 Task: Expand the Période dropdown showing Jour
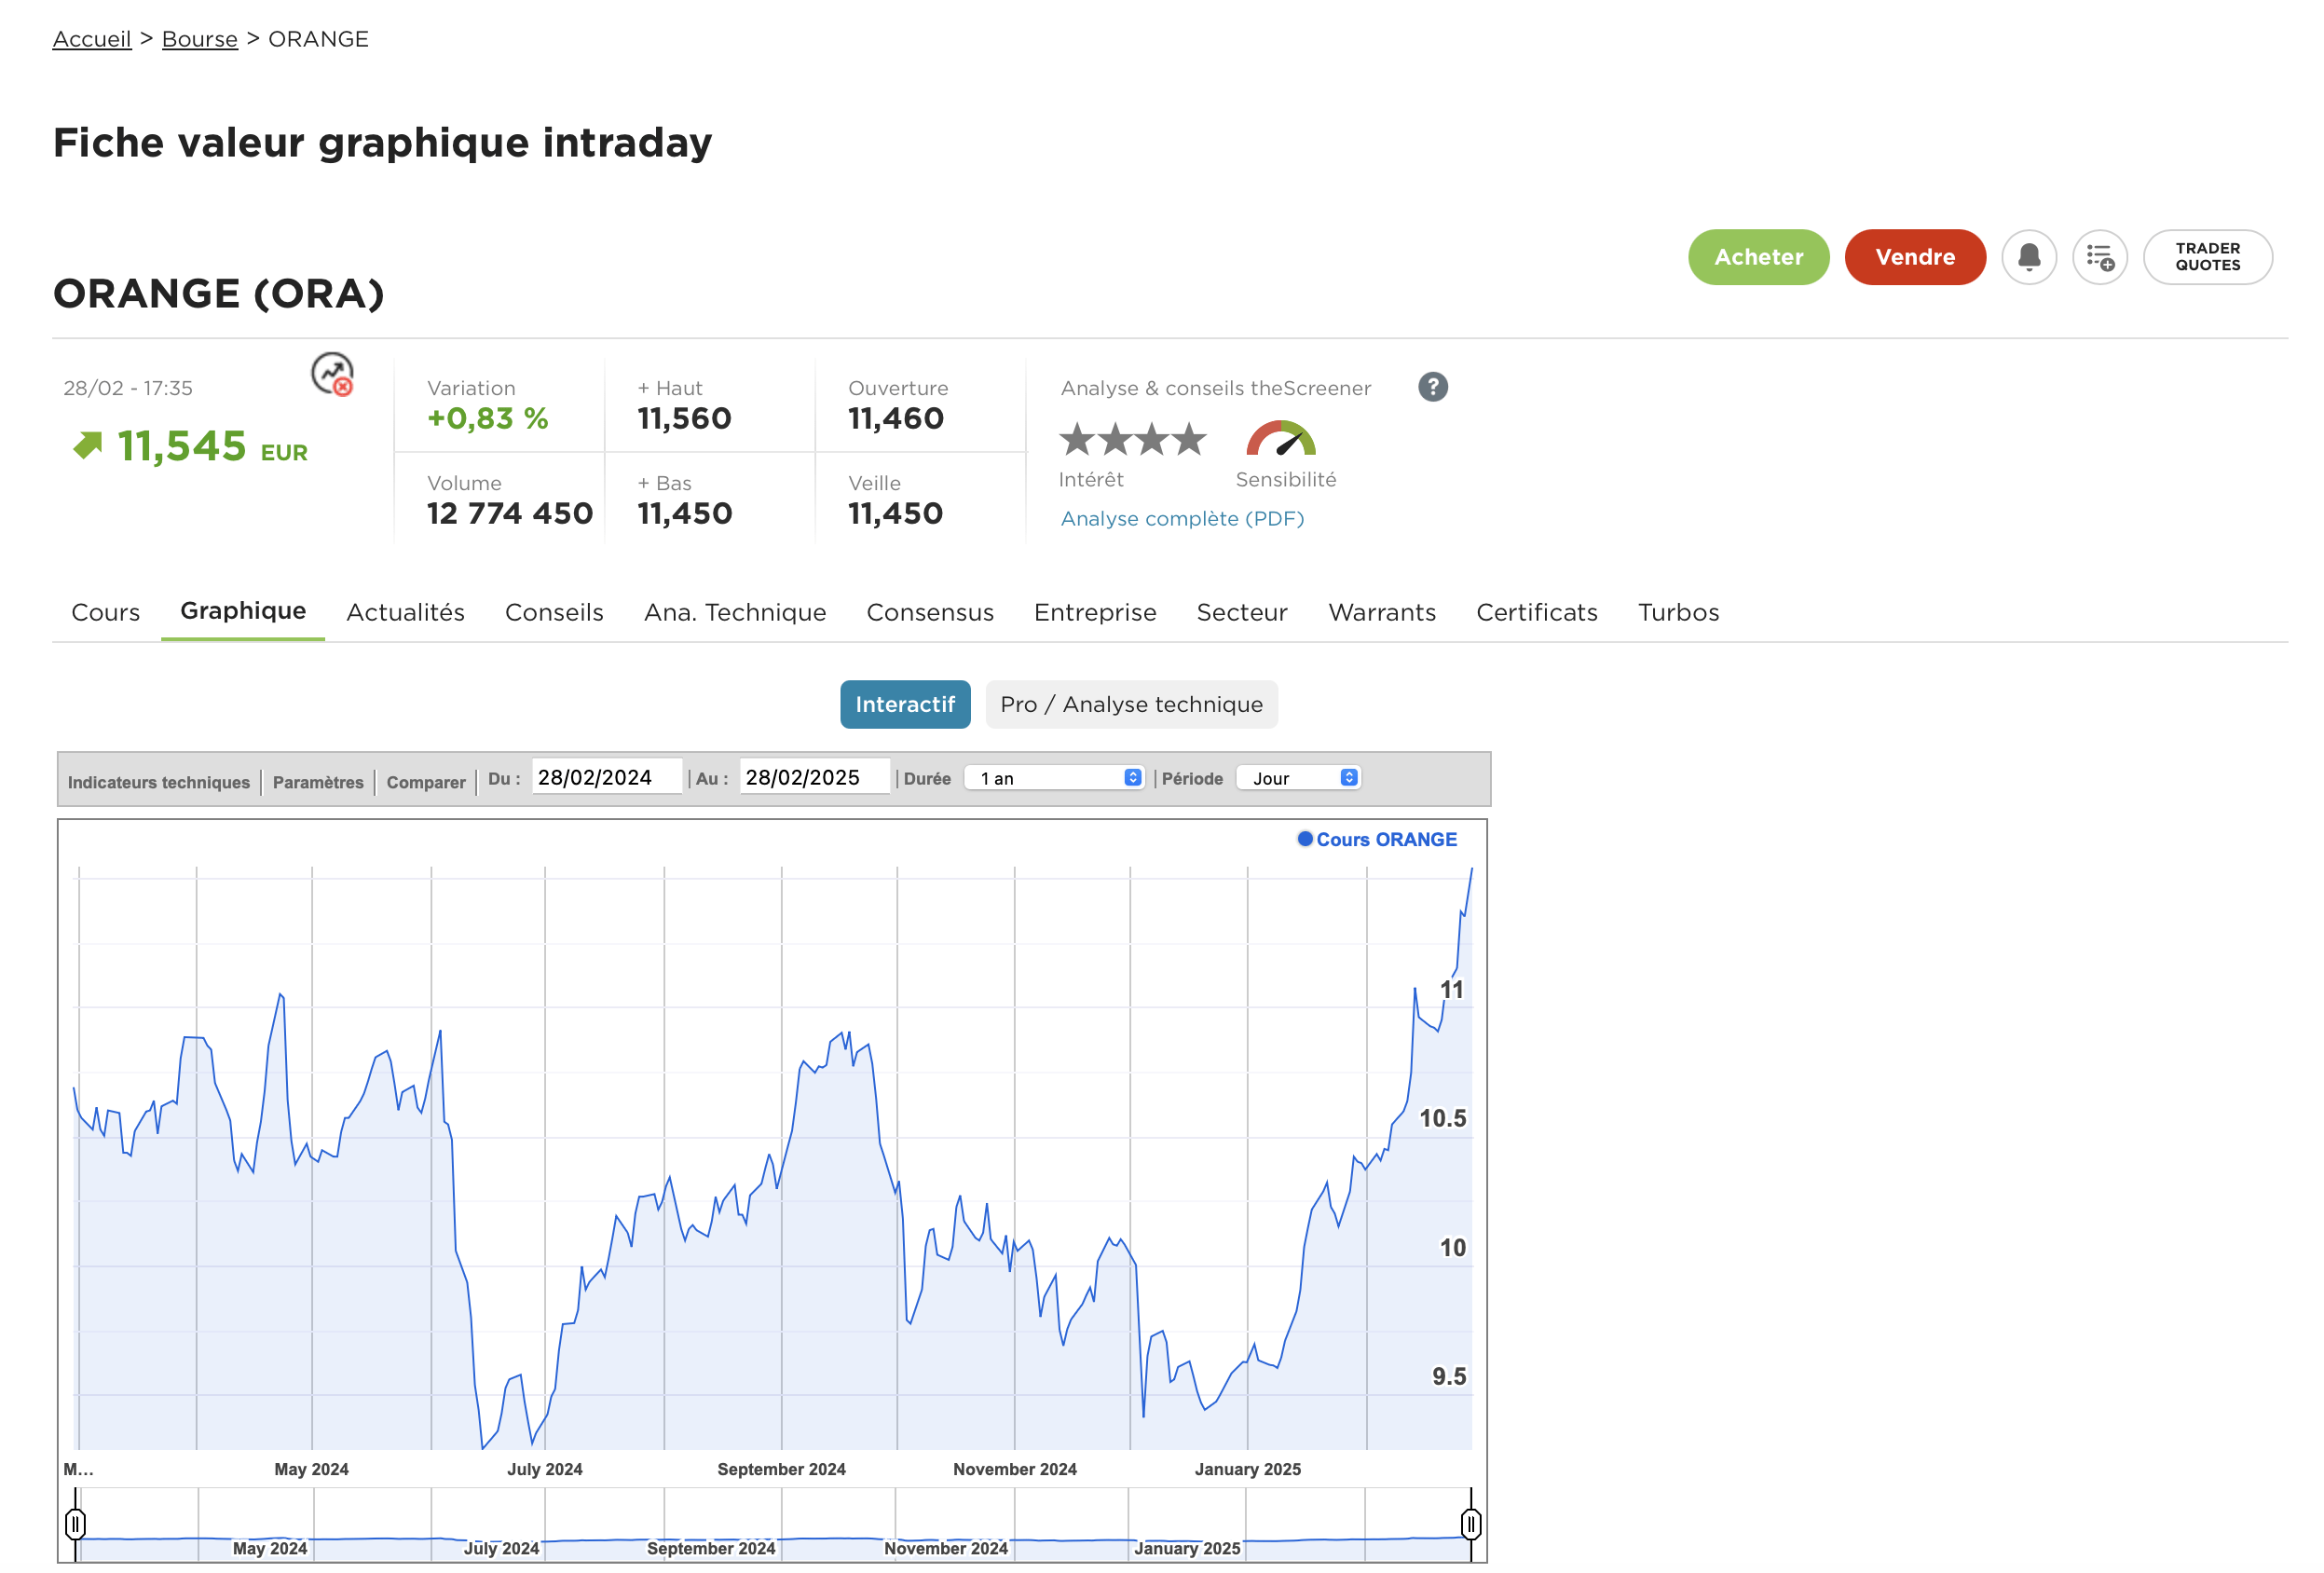click(1298, 778)
